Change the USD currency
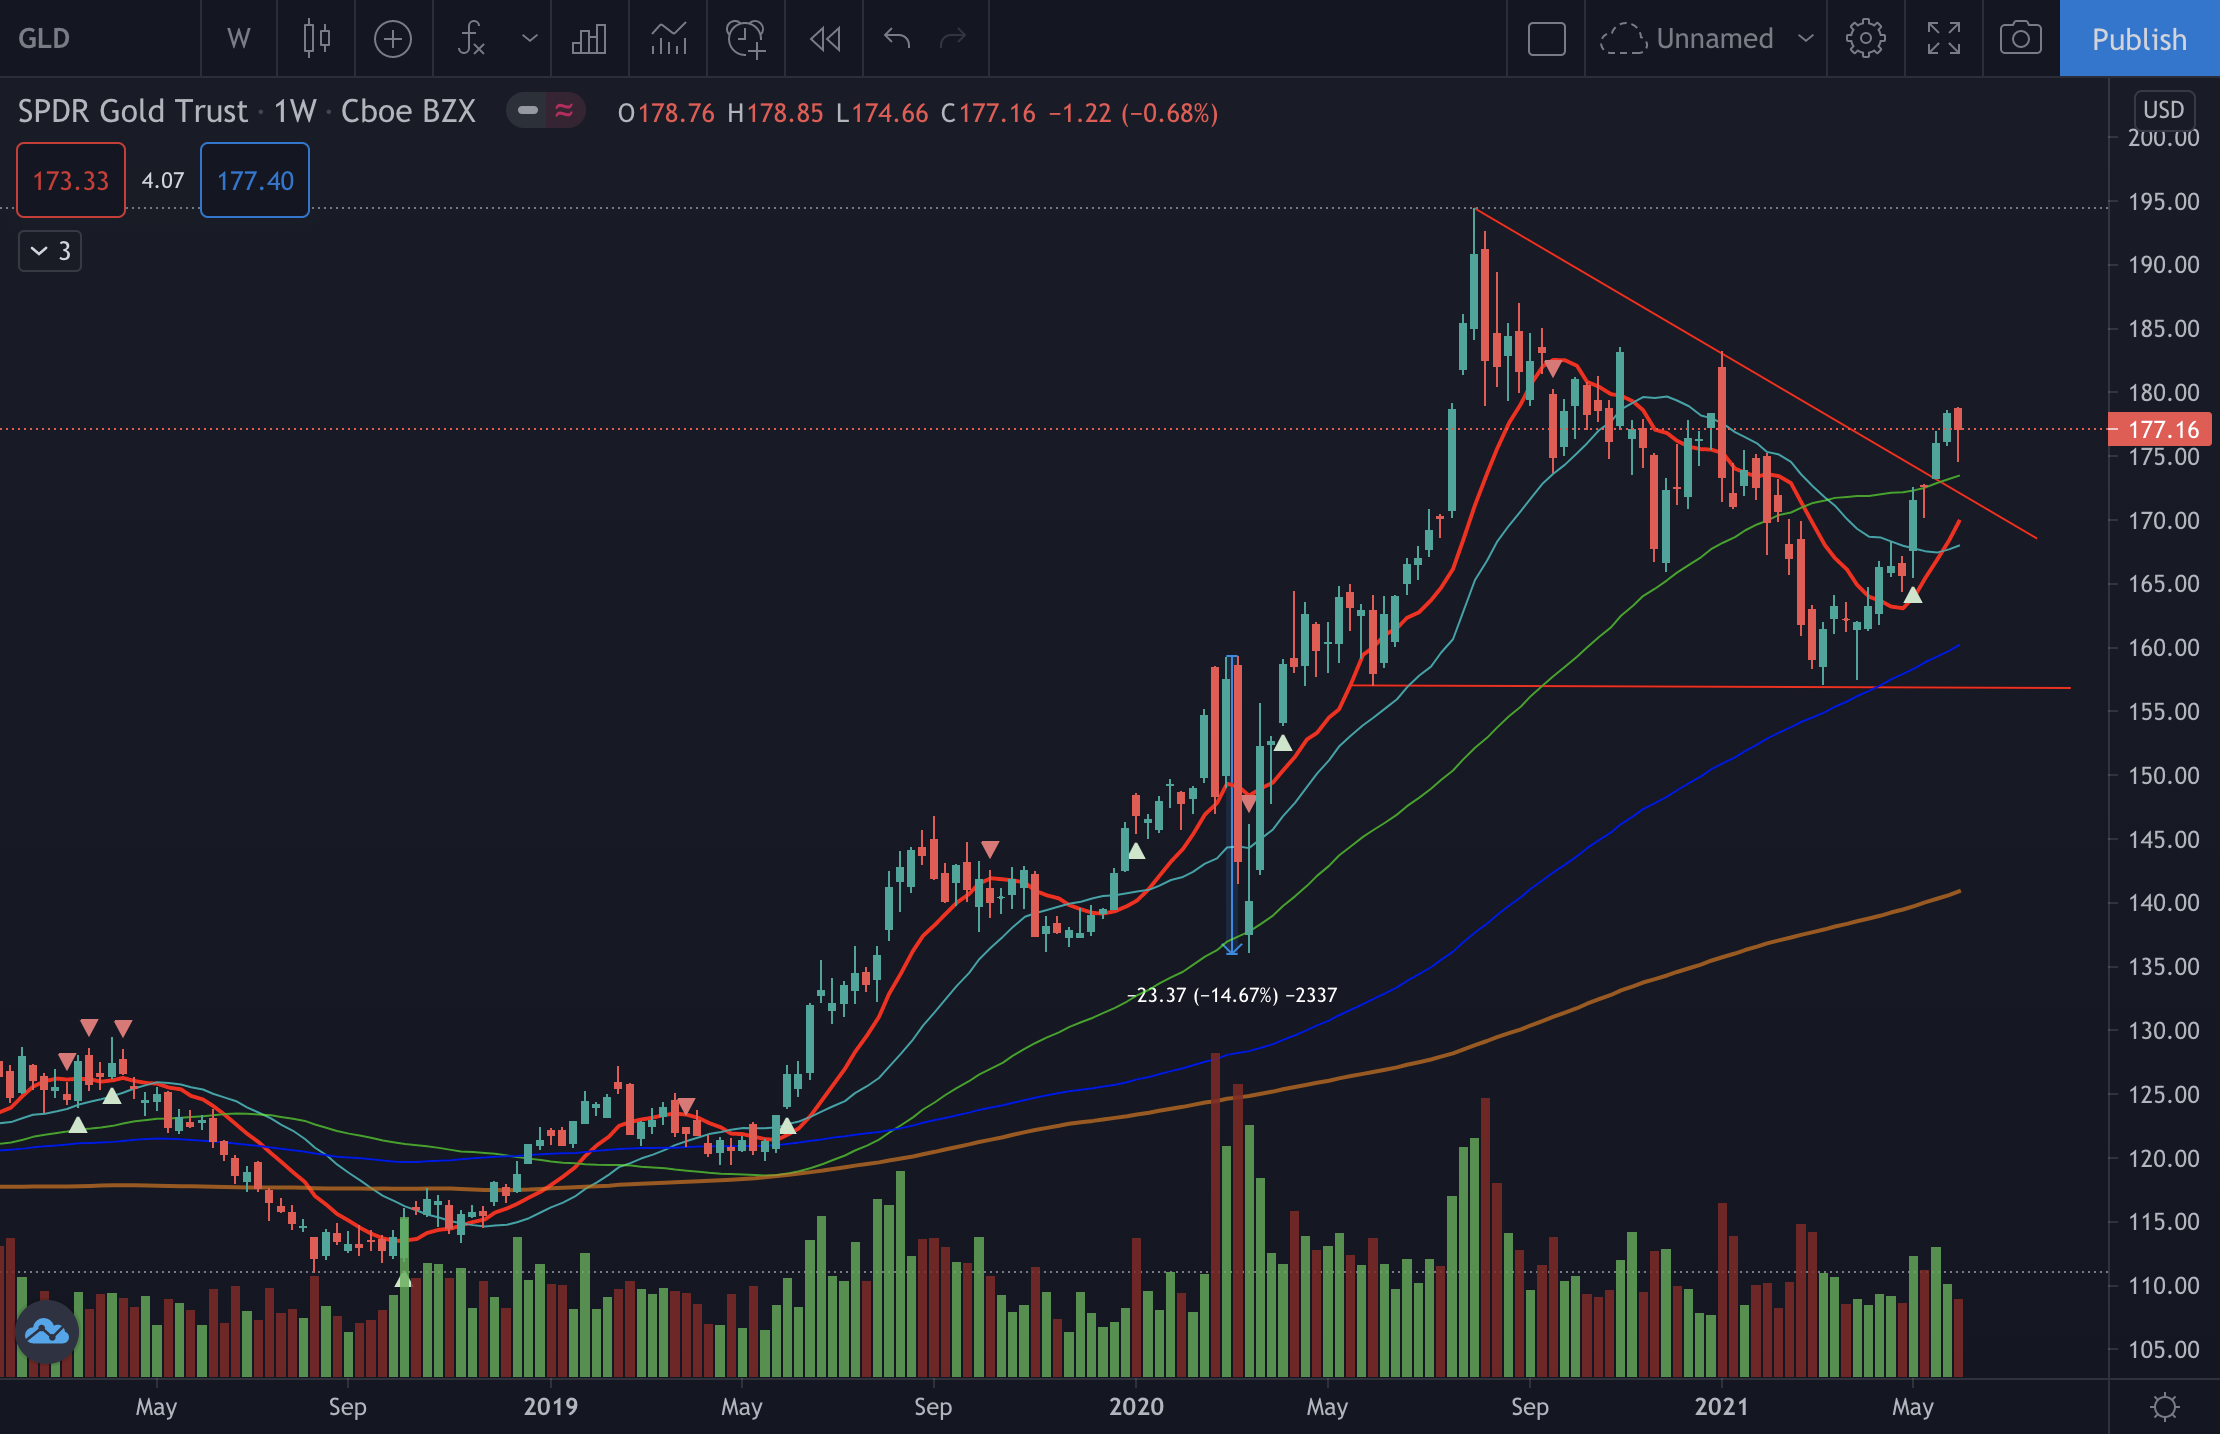Image resolution: width=2220 pixels, height=1434 pixels. [x=2163, y=109]
